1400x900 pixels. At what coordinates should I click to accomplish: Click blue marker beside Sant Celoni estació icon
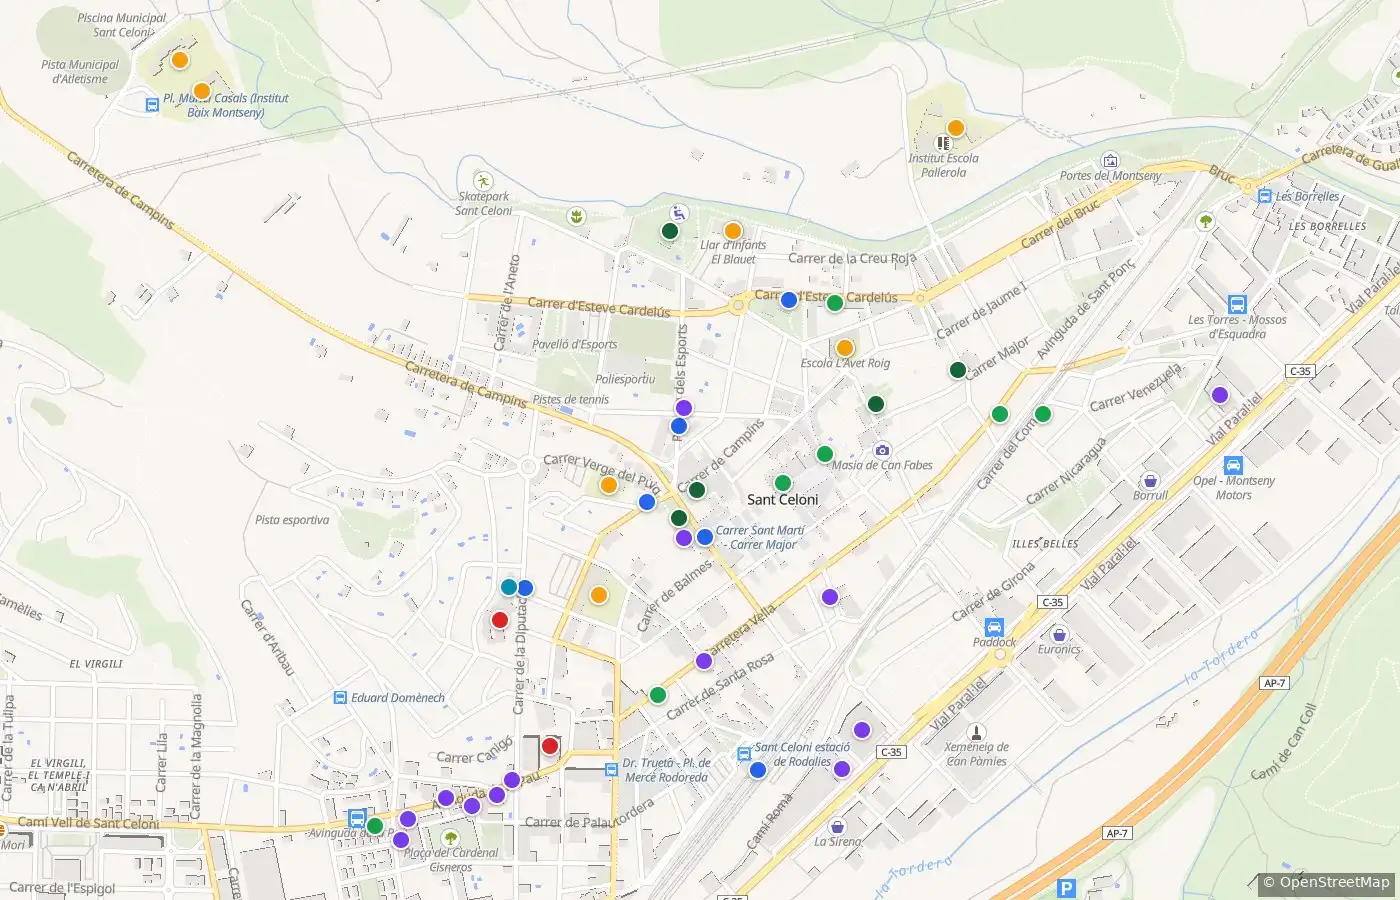(758, 770)
